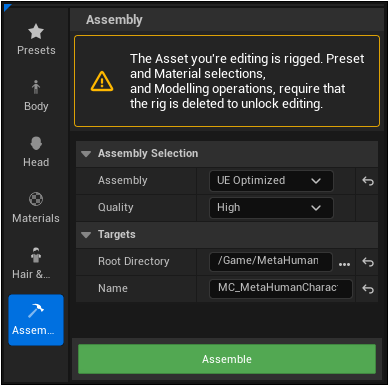Click the green Assemble button

coord(227,359)
